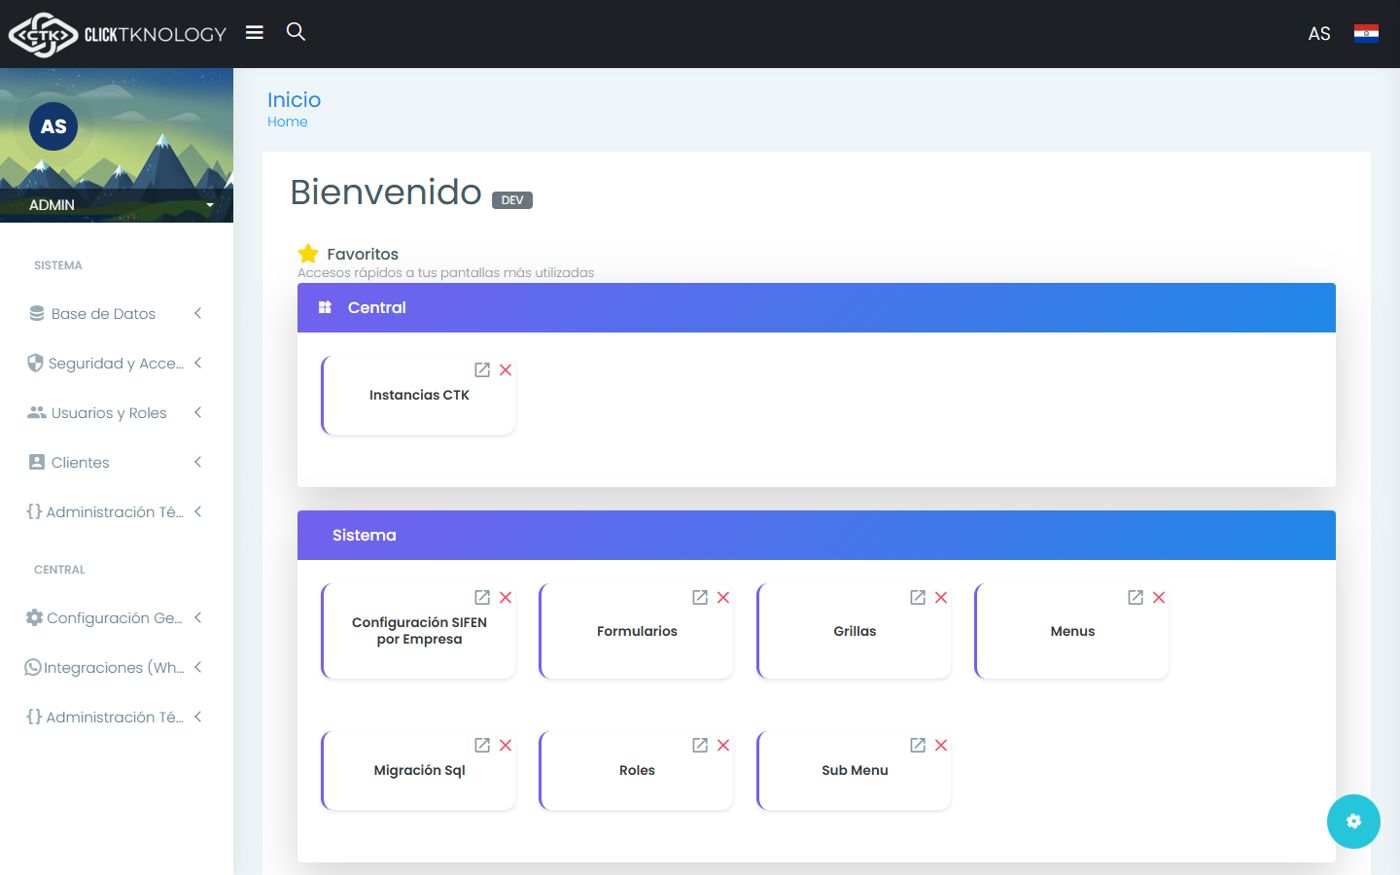Open the Menus card
1400x875 pixels.
[x=1072, y=631]
